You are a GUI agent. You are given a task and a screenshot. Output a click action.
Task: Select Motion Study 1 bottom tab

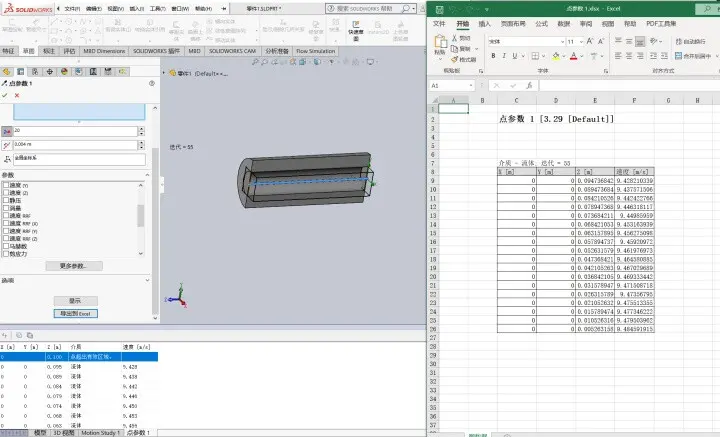click(101, 432)
